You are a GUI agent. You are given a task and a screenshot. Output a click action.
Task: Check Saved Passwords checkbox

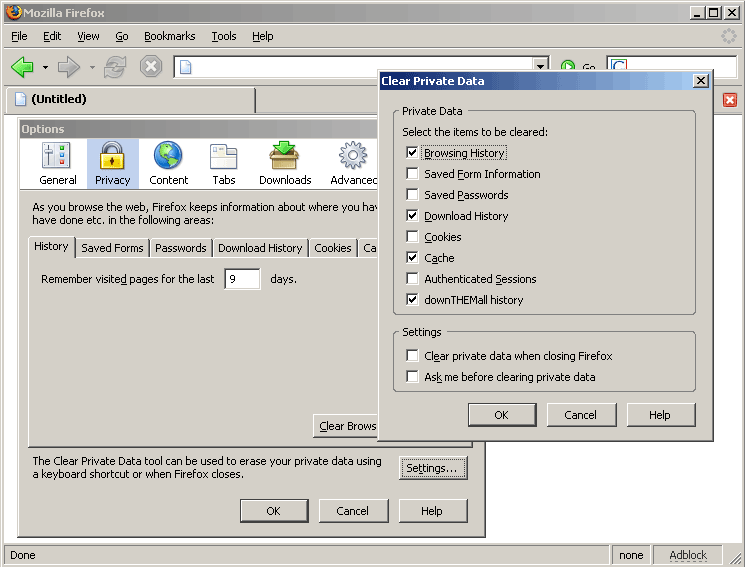point(412,194)
